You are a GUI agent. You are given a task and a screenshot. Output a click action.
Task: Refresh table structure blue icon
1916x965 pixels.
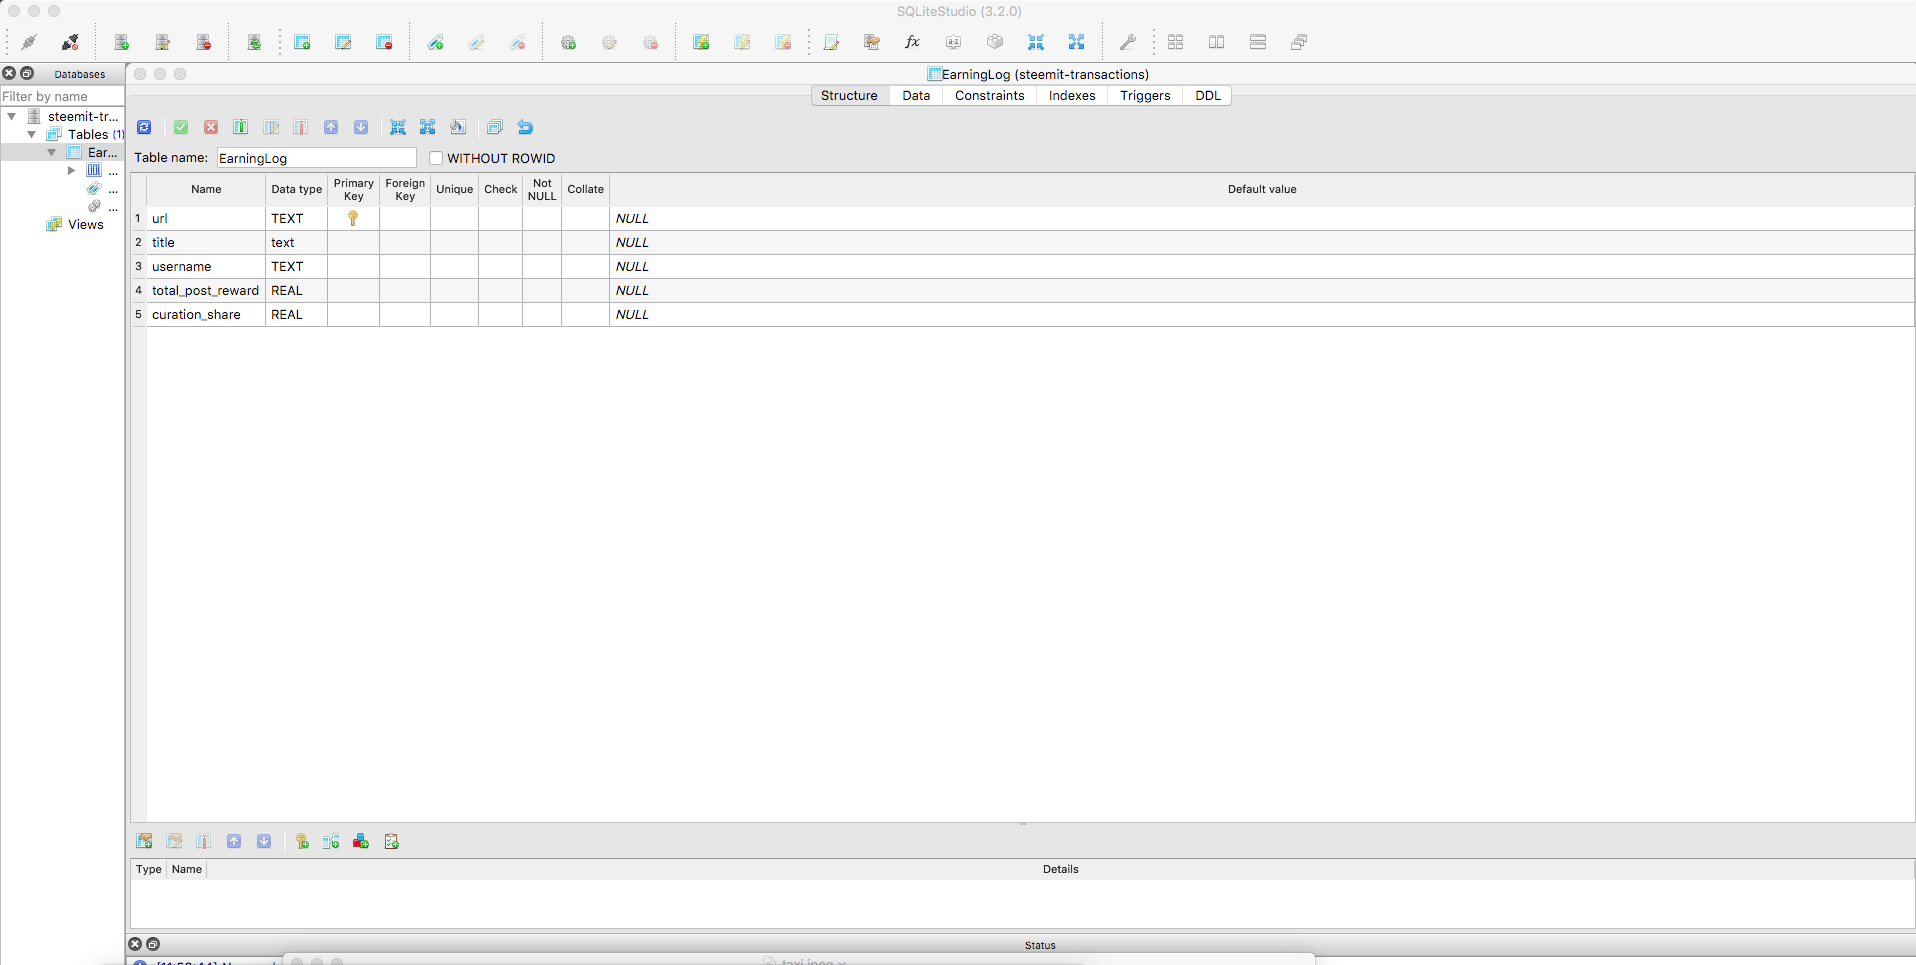click(x=144, y=127)
